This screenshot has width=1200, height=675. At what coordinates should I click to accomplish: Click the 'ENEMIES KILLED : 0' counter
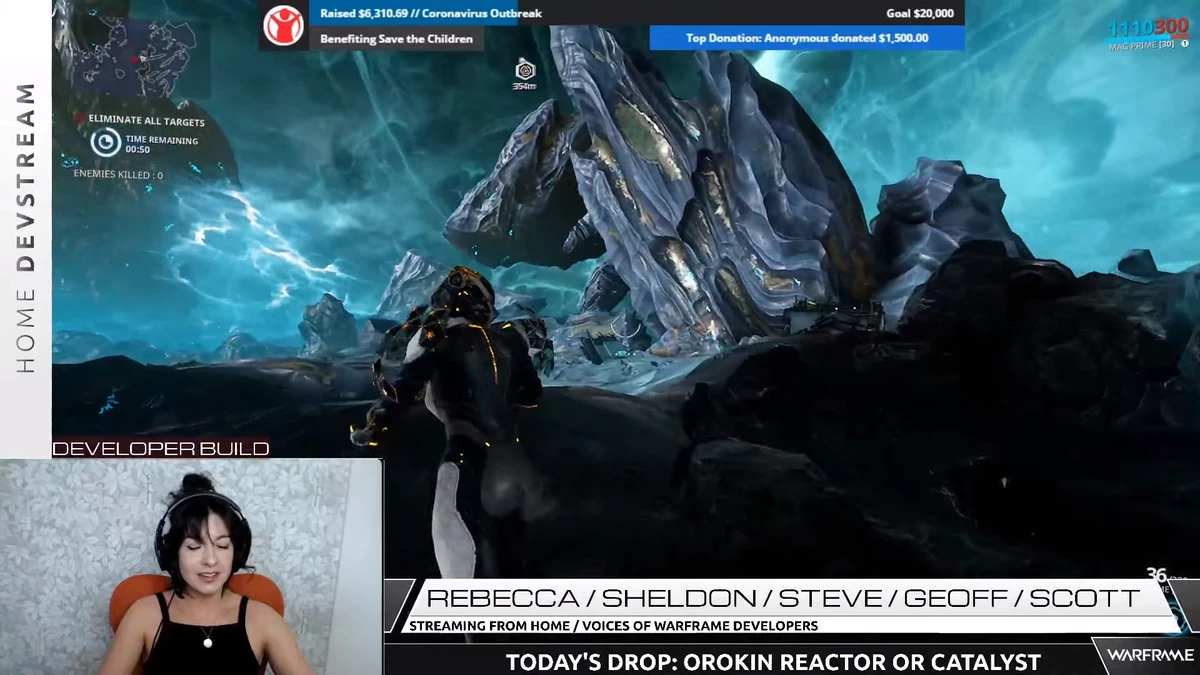pos(118,175)
